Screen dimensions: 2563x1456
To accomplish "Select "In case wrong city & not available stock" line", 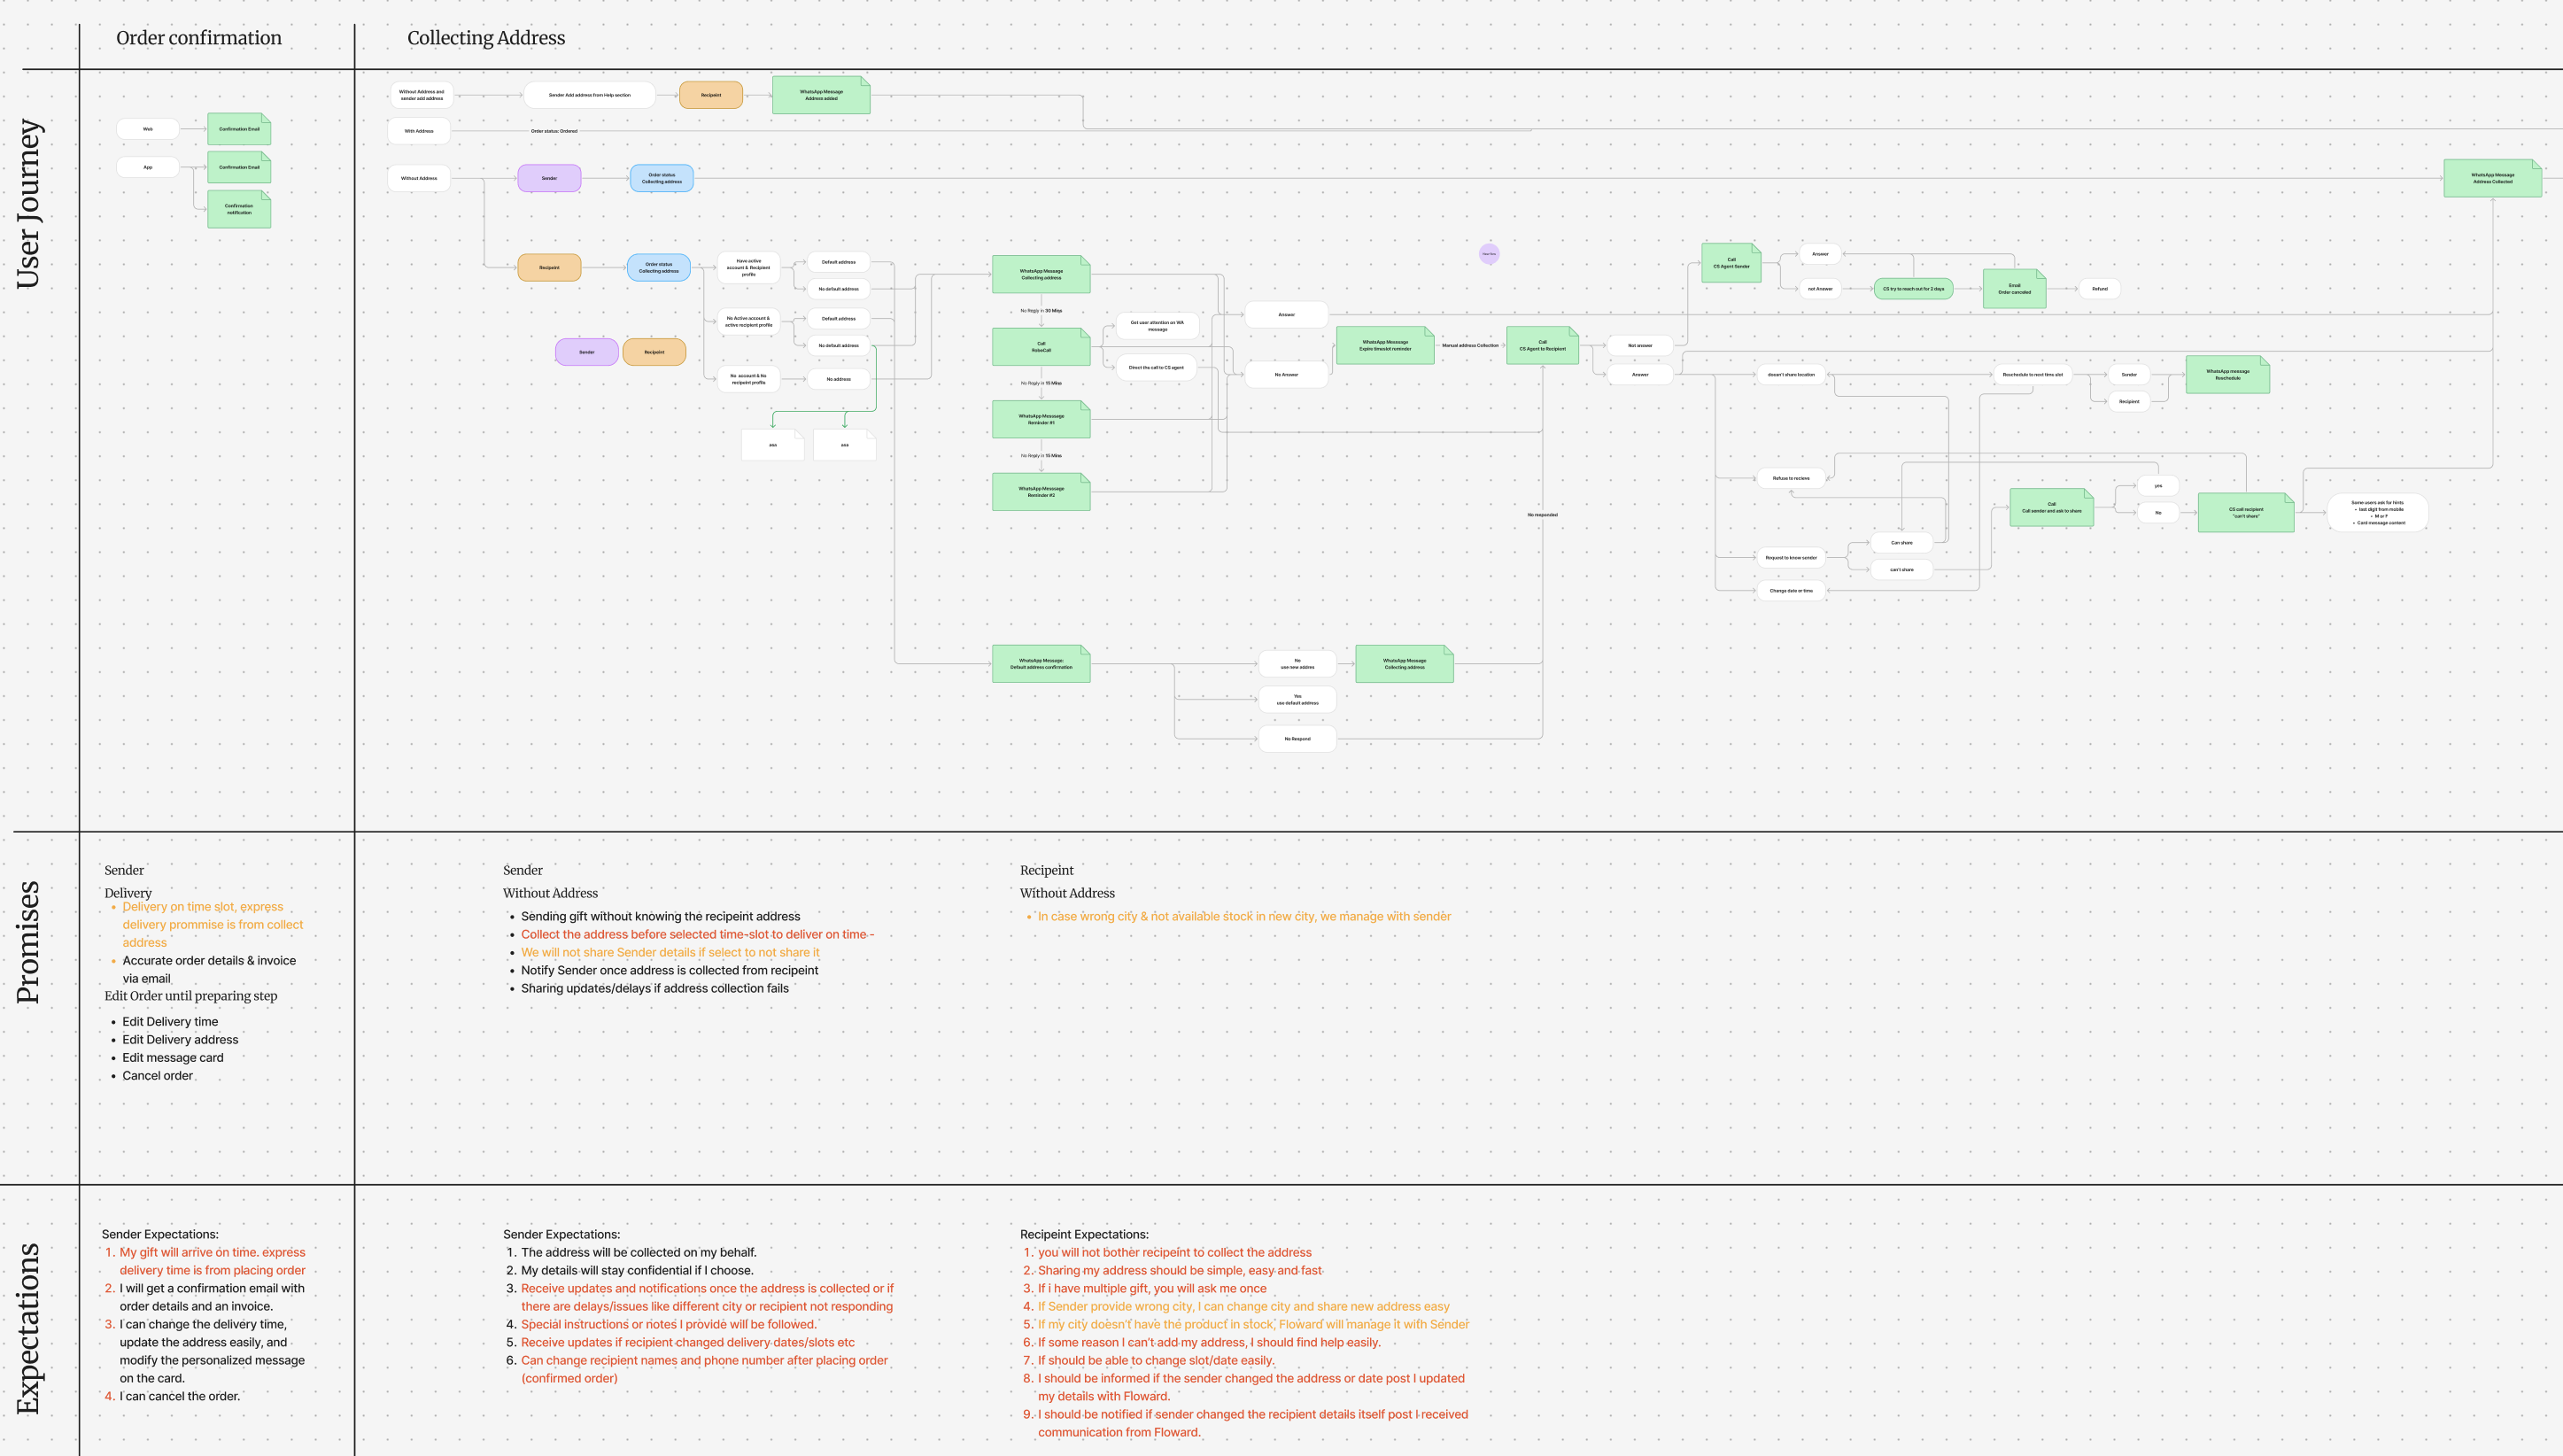I will 1244,917.
